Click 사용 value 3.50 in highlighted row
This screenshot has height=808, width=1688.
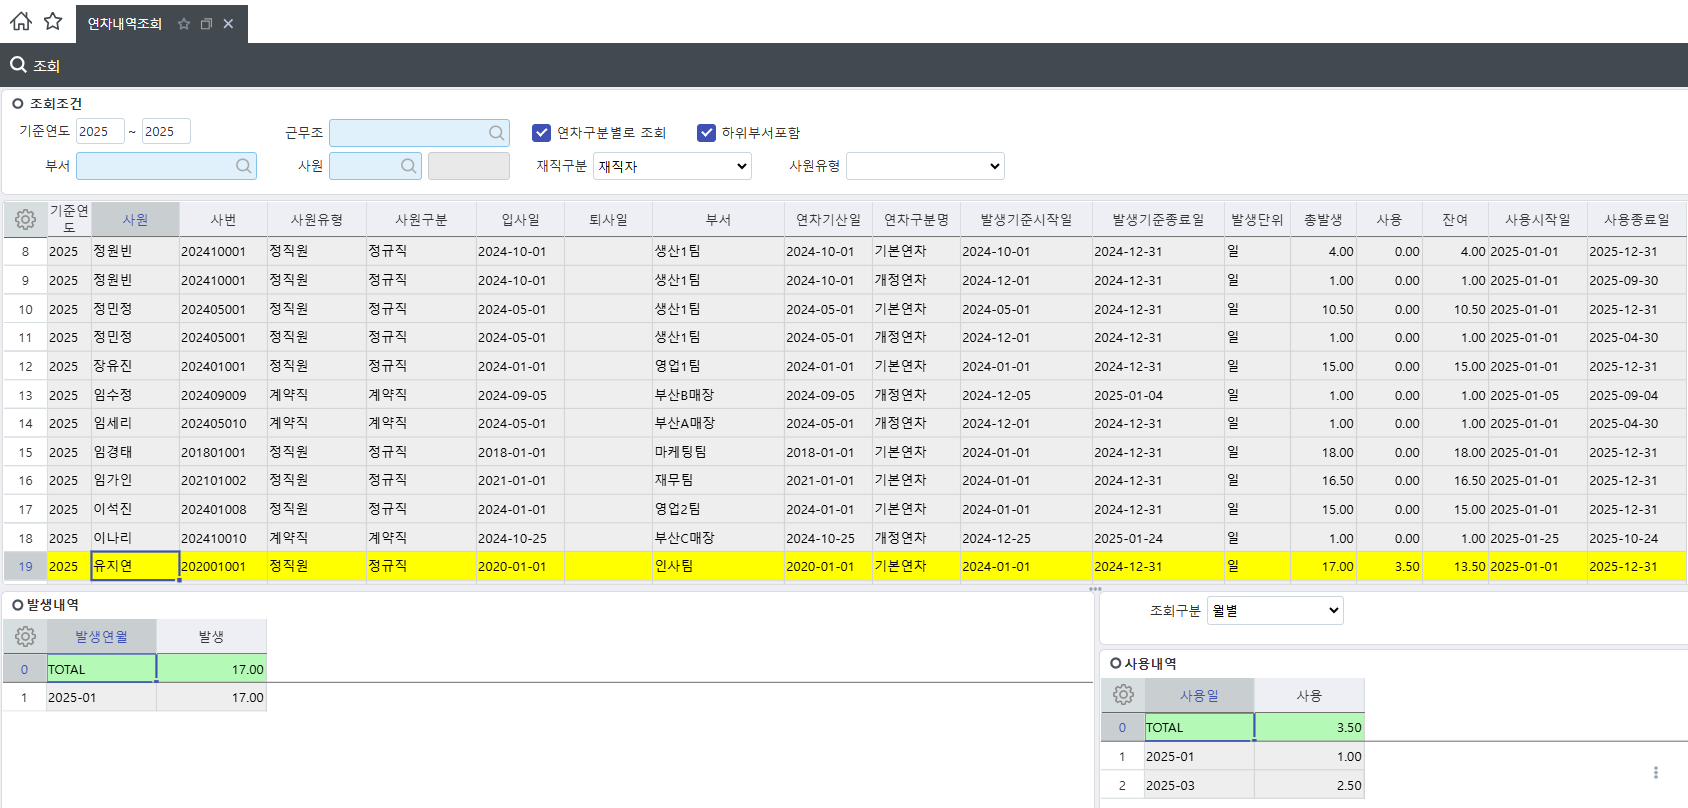pos(1389,566)
